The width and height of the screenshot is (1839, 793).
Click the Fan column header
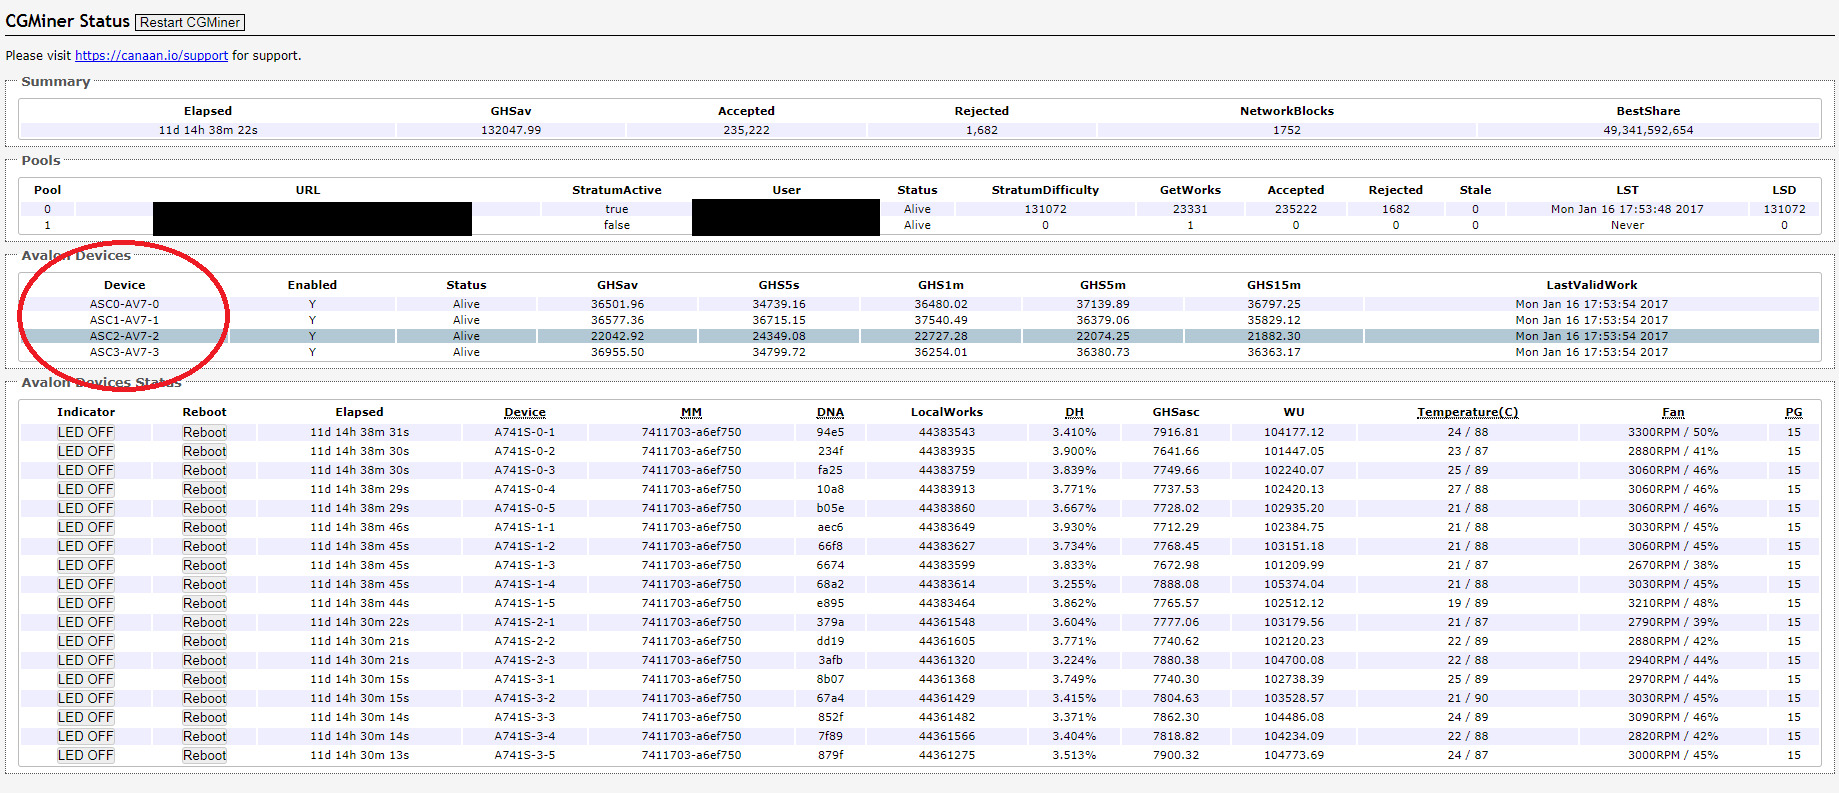1673,412
